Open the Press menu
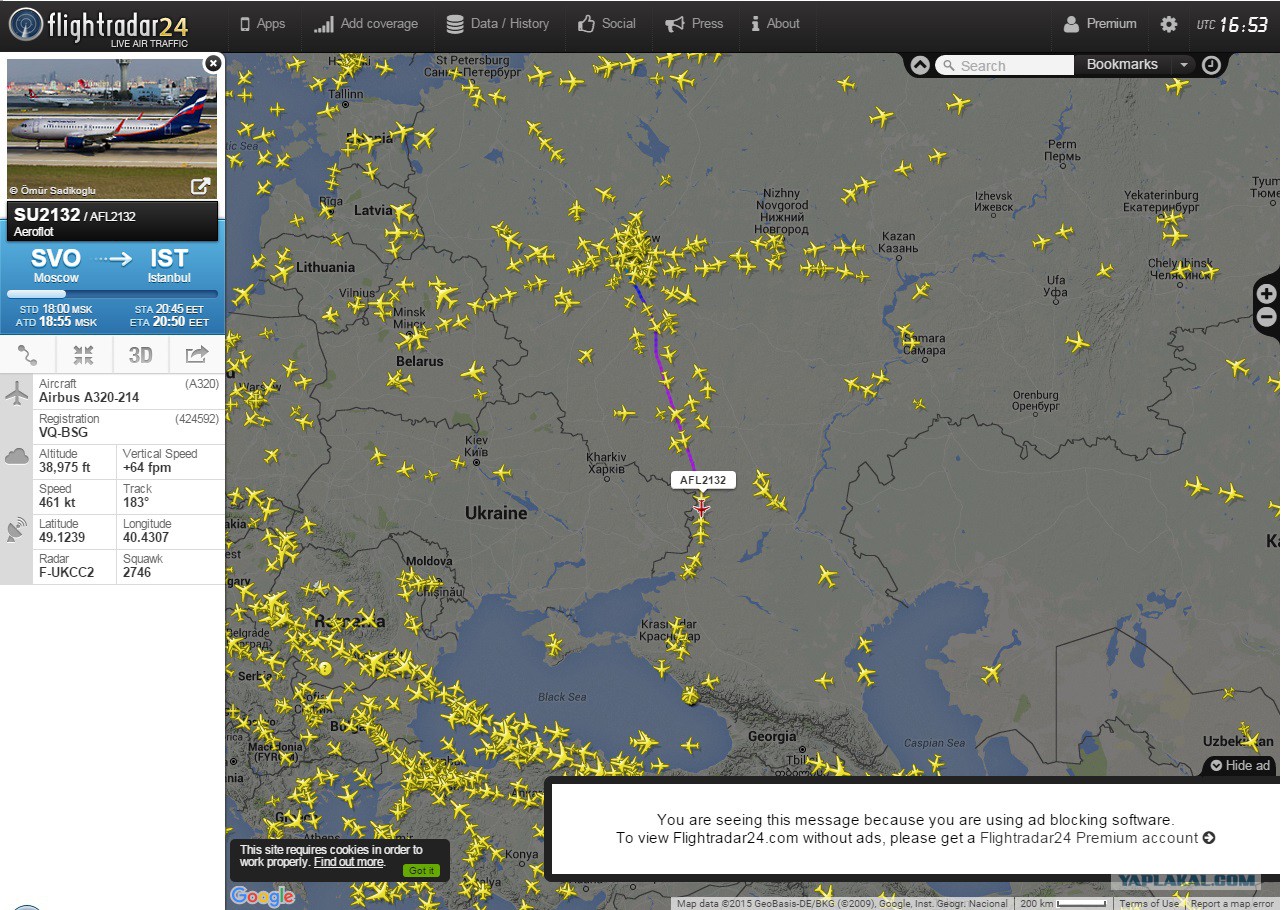 (694, 24)
